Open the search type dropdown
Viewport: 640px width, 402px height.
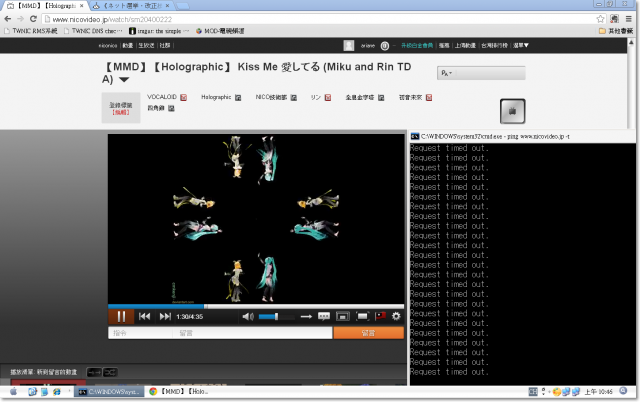point(447,73)
